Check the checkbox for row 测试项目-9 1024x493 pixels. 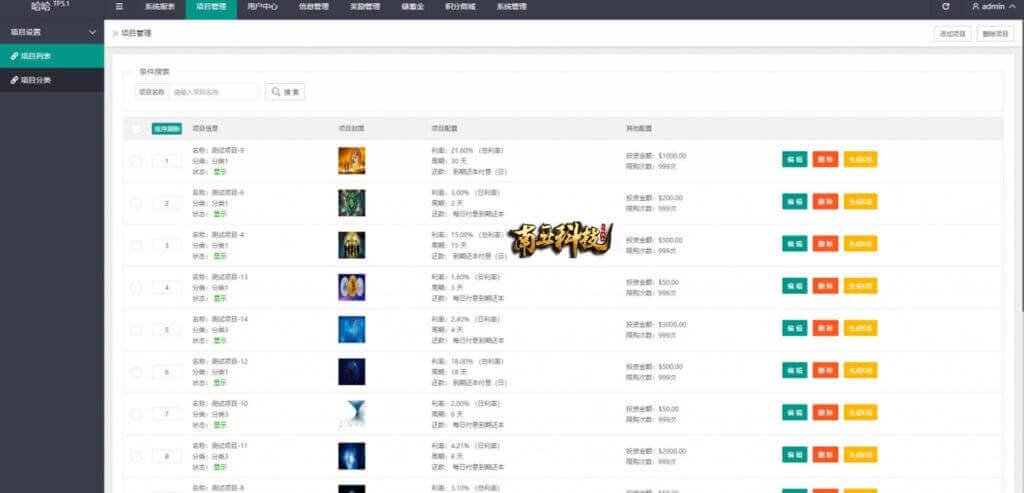(x=136, y=161)
